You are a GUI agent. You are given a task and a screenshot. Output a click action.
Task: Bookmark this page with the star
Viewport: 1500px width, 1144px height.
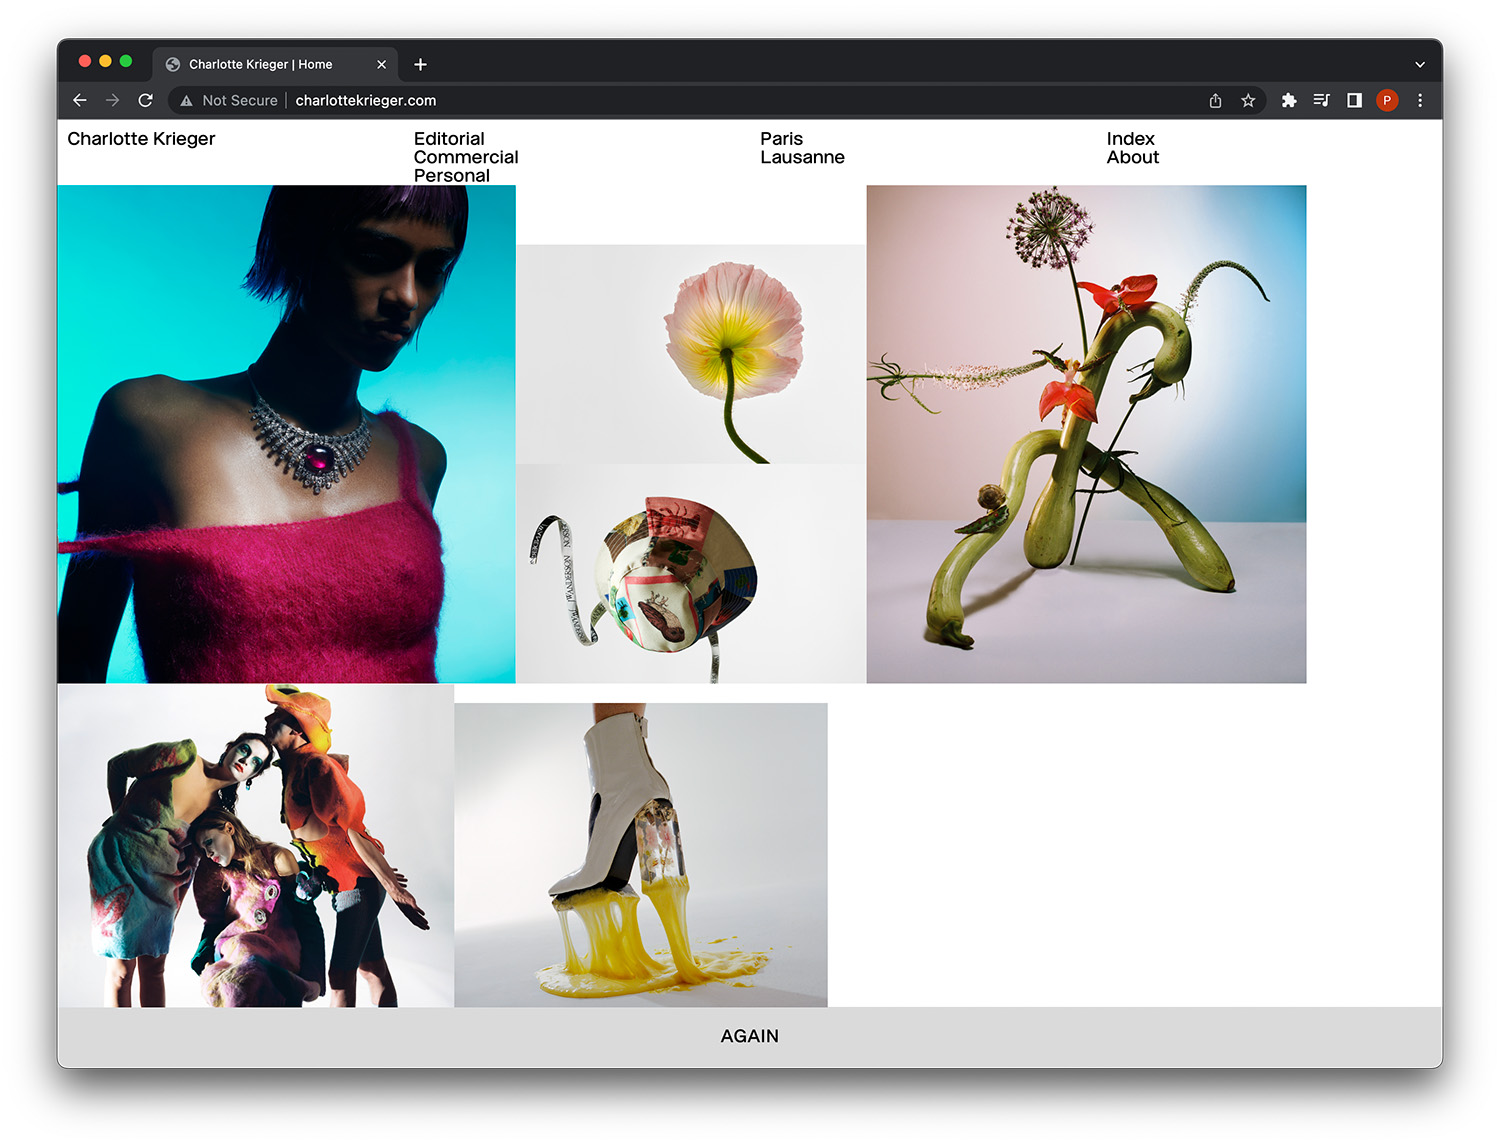(x=1248, y=100)
